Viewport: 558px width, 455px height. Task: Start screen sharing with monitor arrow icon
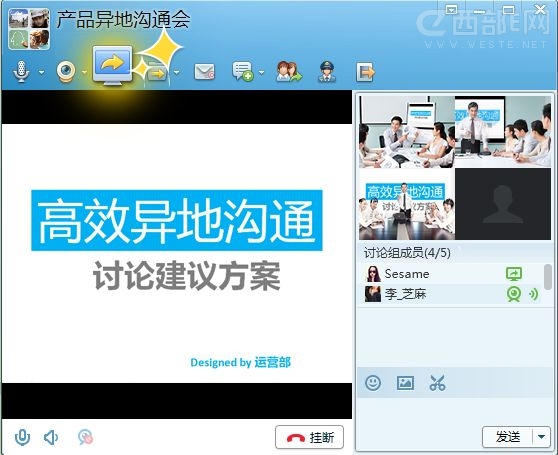coord(112,65)
